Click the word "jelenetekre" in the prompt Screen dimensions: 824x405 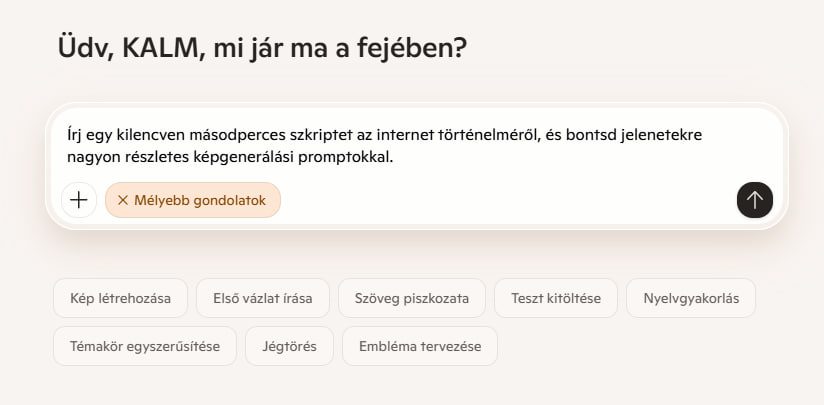(x=675, y=134)
